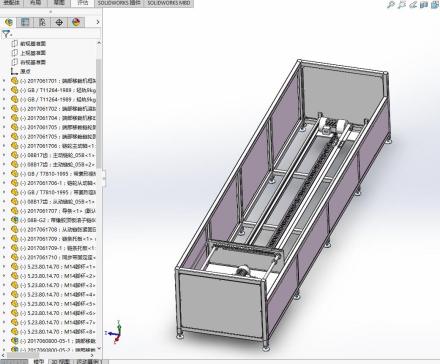The image size is (440, 364).
Task: Click the tree scrollbar up arrow
Action: [99, 43]
